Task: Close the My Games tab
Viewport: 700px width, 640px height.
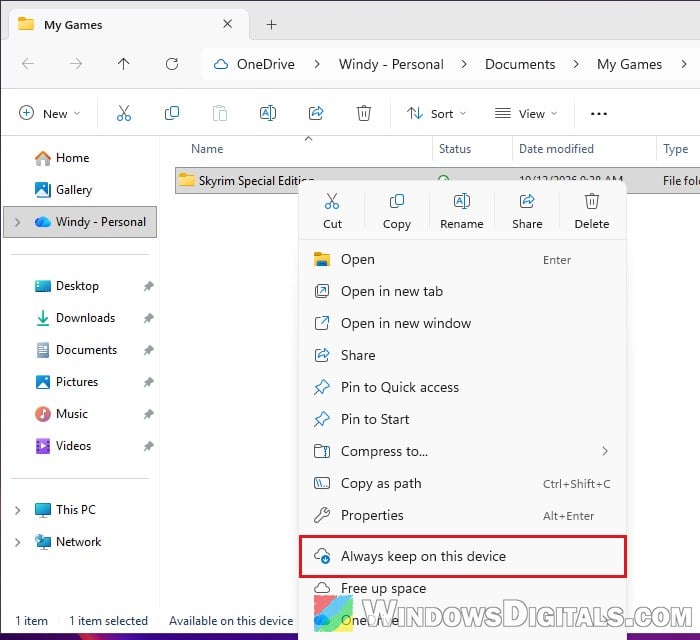Action: click(x=228, y=24)
